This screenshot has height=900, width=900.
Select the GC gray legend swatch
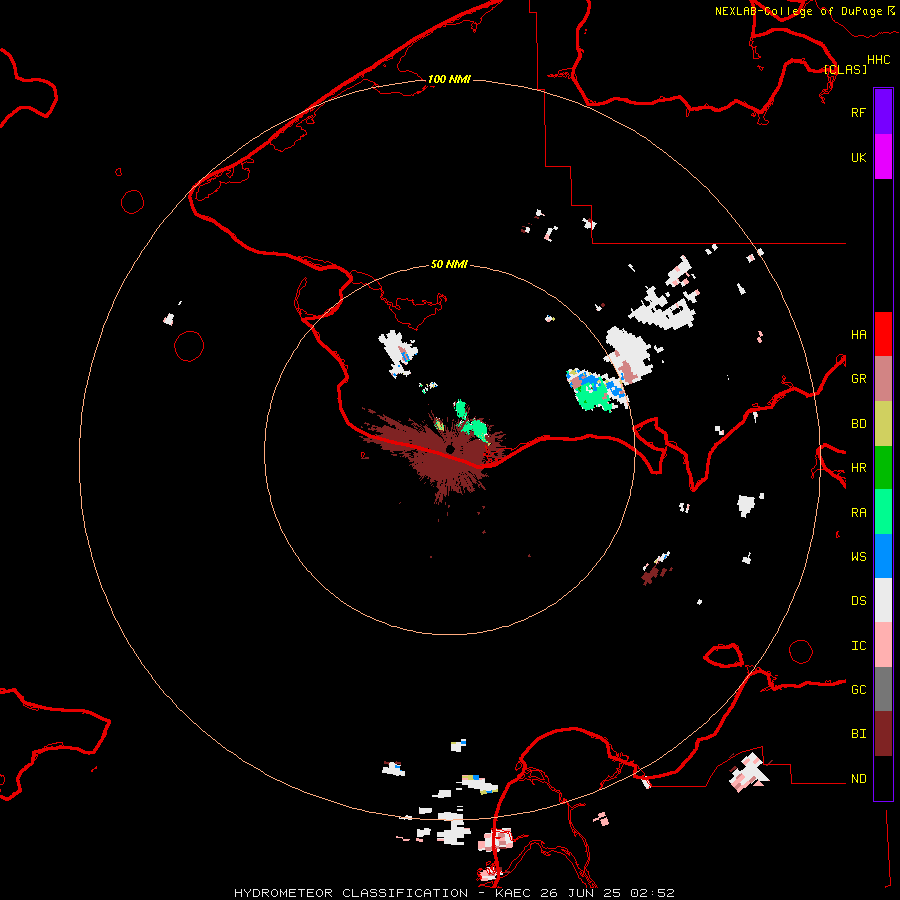coord(883,689)
